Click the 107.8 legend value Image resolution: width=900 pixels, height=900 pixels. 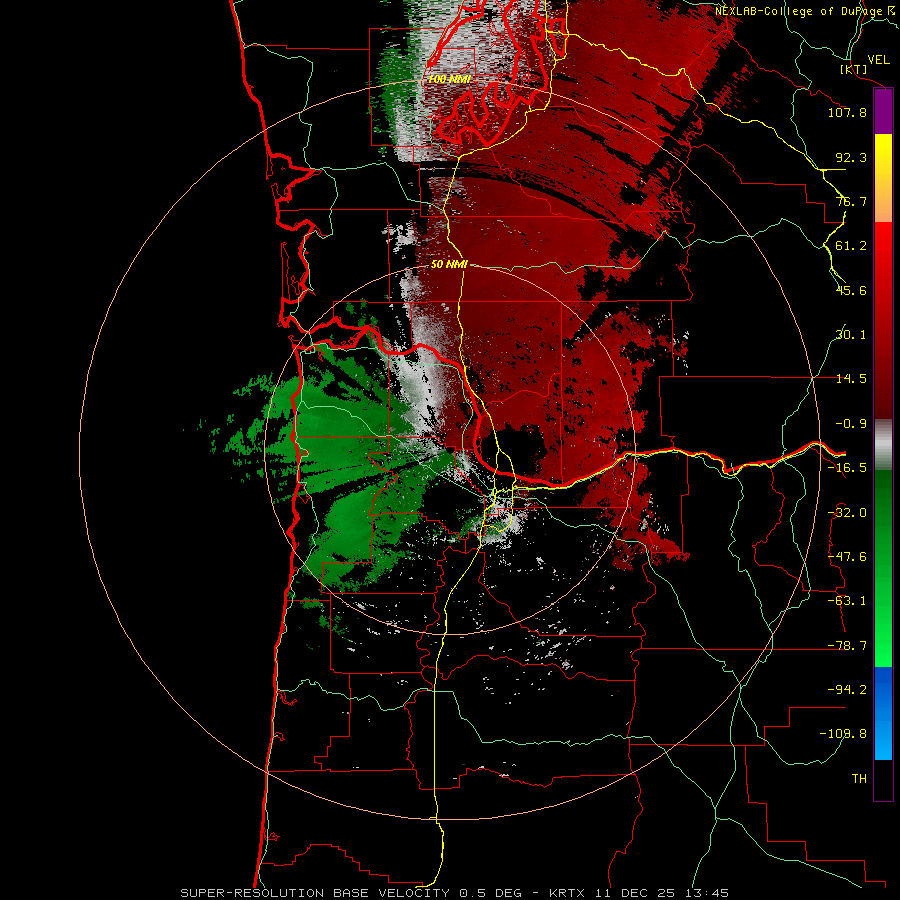pos(847,112)
